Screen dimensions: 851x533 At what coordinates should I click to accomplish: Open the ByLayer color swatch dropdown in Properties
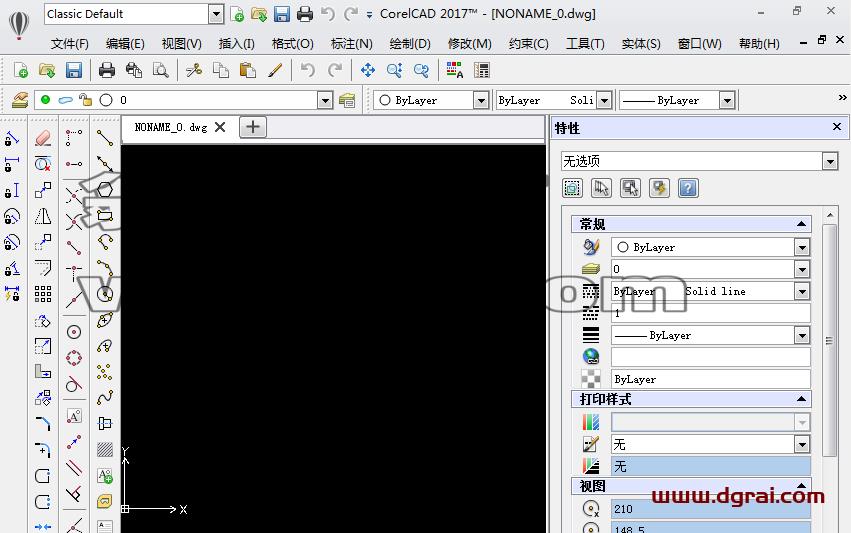[x=802, y=248]
